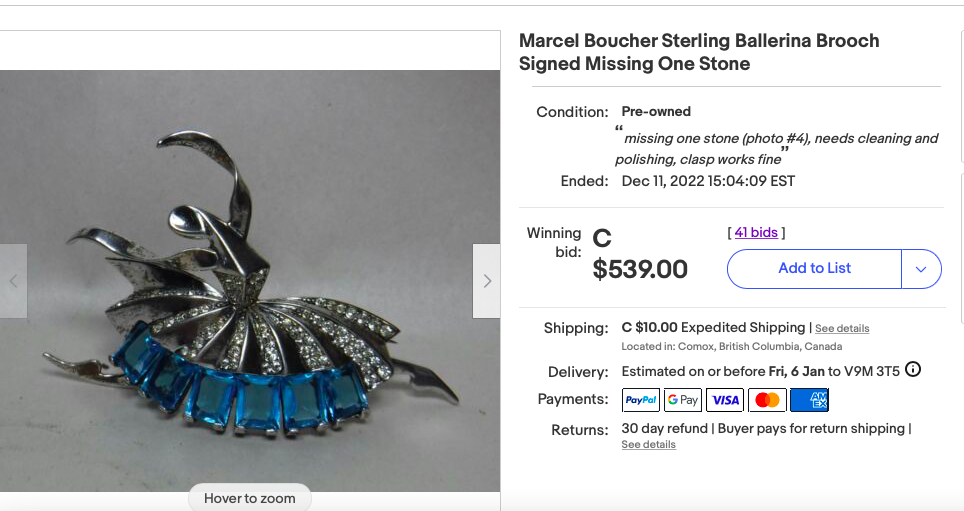Click the PayPal payment icon
Image resolution: width=964 pixels, height=511 pixels.
pos(640,400)
